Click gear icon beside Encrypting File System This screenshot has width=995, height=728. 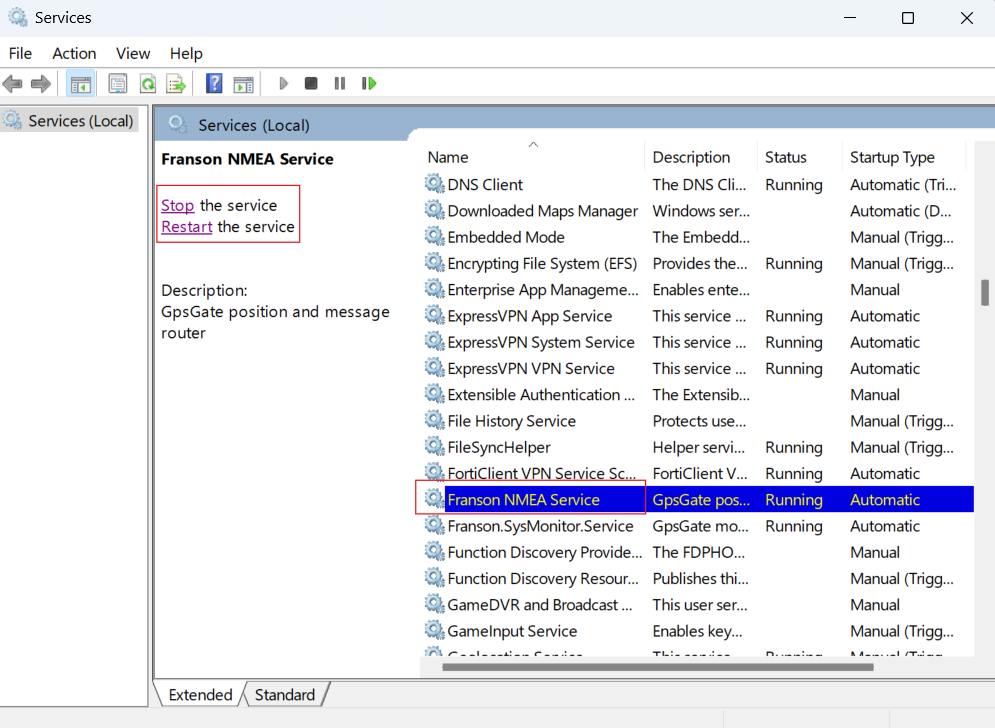click(434, 263)
